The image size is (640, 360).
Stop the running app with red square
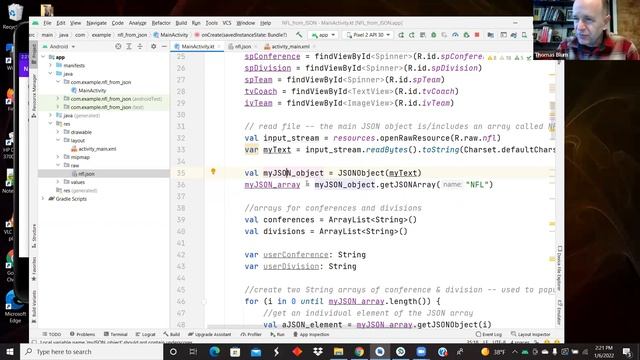pyautogui.click(x=477, y=35)
